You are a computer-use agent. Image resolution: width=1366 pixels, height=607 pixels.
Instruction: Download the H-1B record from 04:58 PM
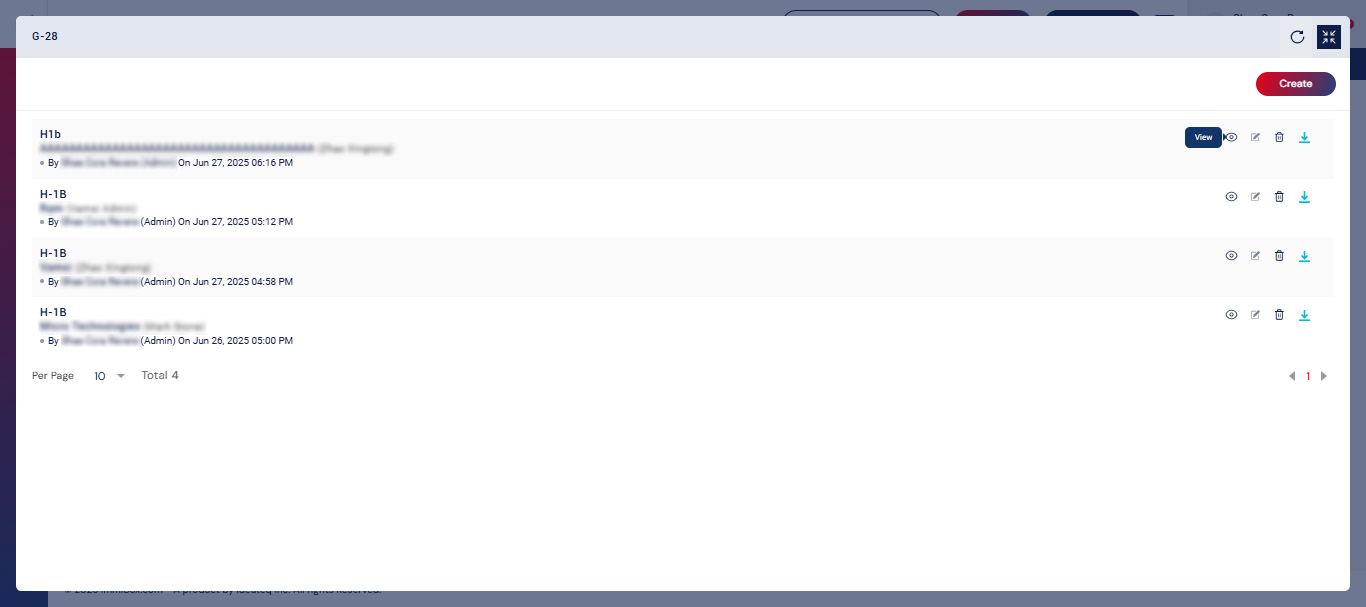click(1304, 256)
